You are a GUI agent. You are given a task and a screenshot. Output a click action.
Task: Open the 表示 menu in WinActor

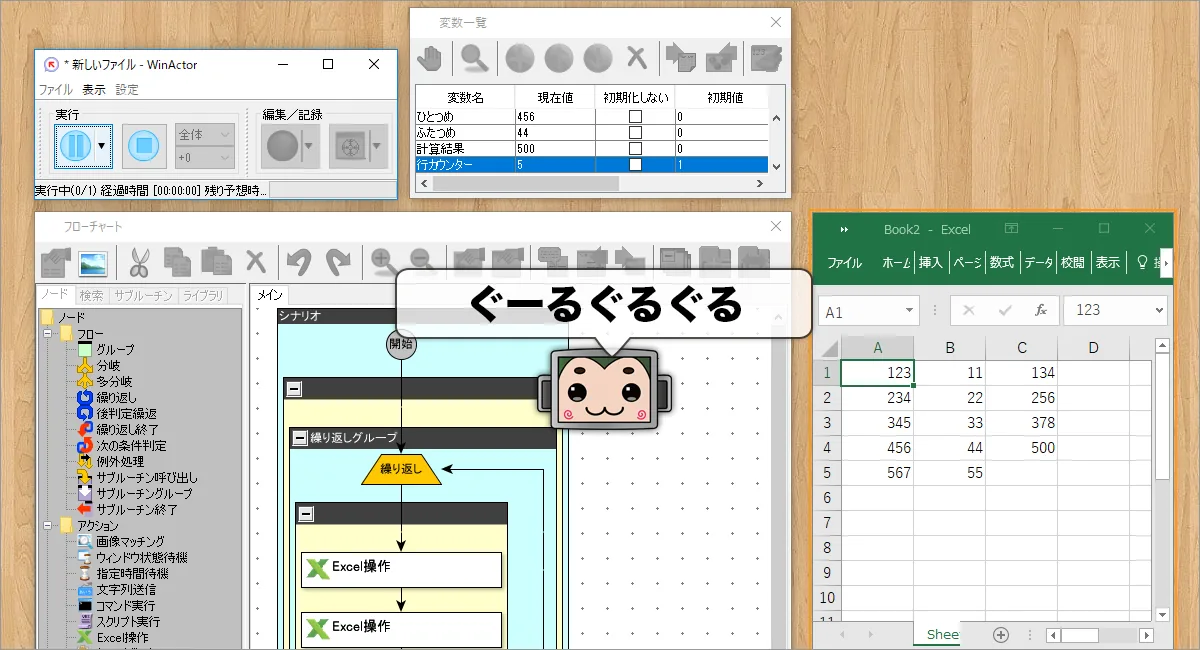tap(94, 90)
